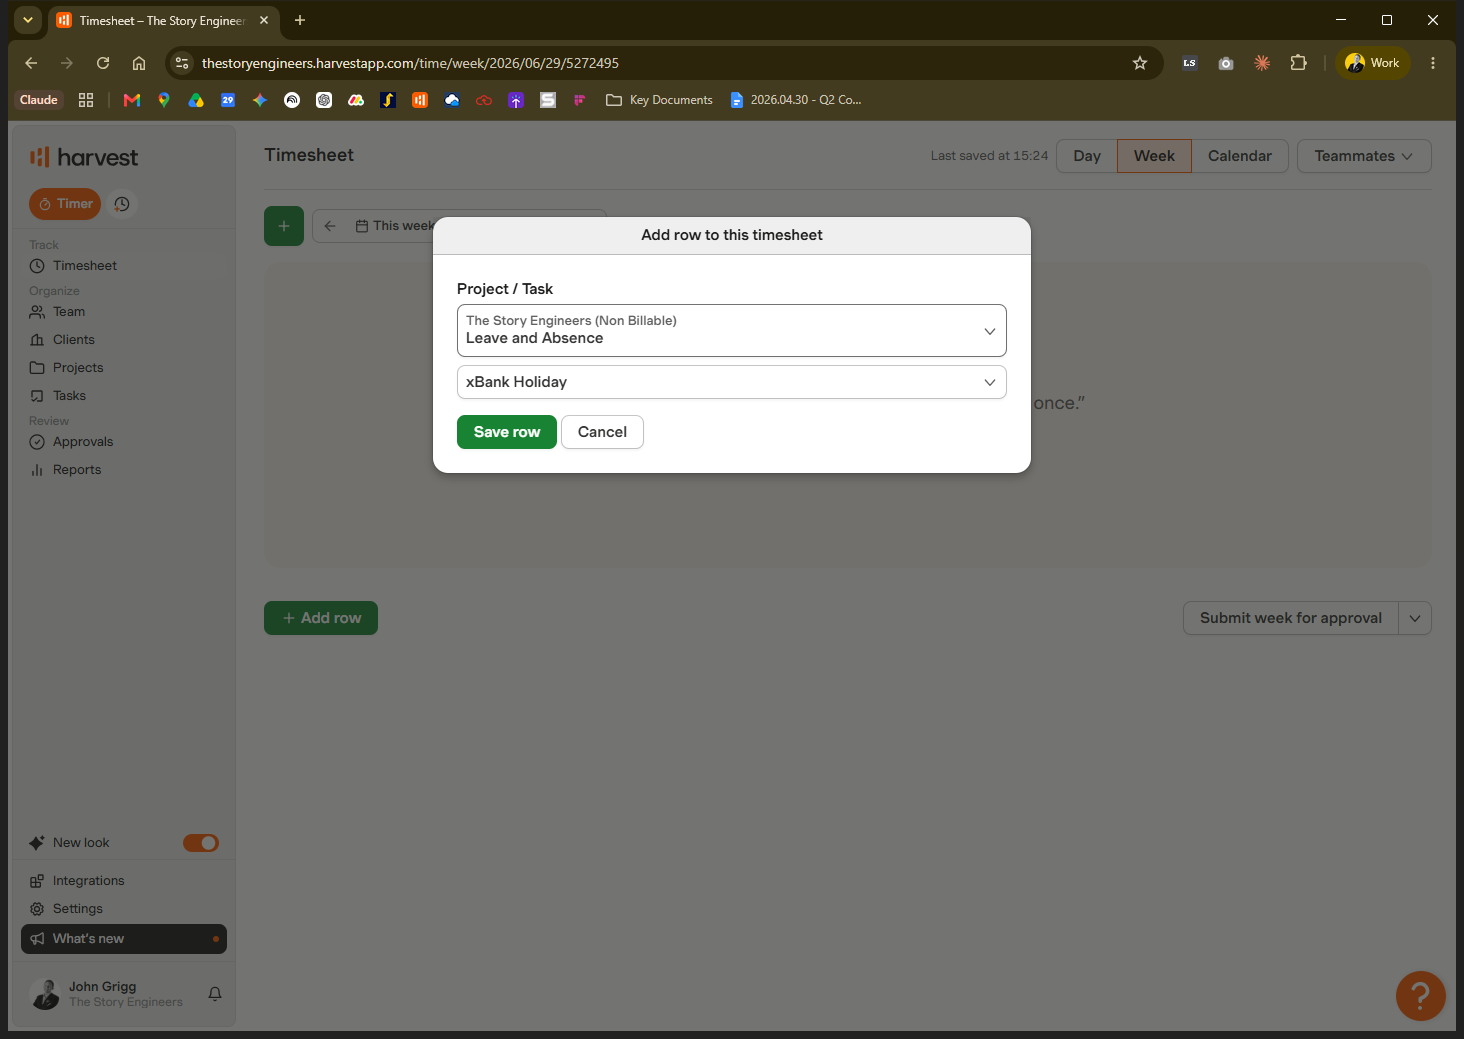Click the camera screenshot extension icon
Image resolution: width=1464 pixels, height=1039 pixels.
1226,63
